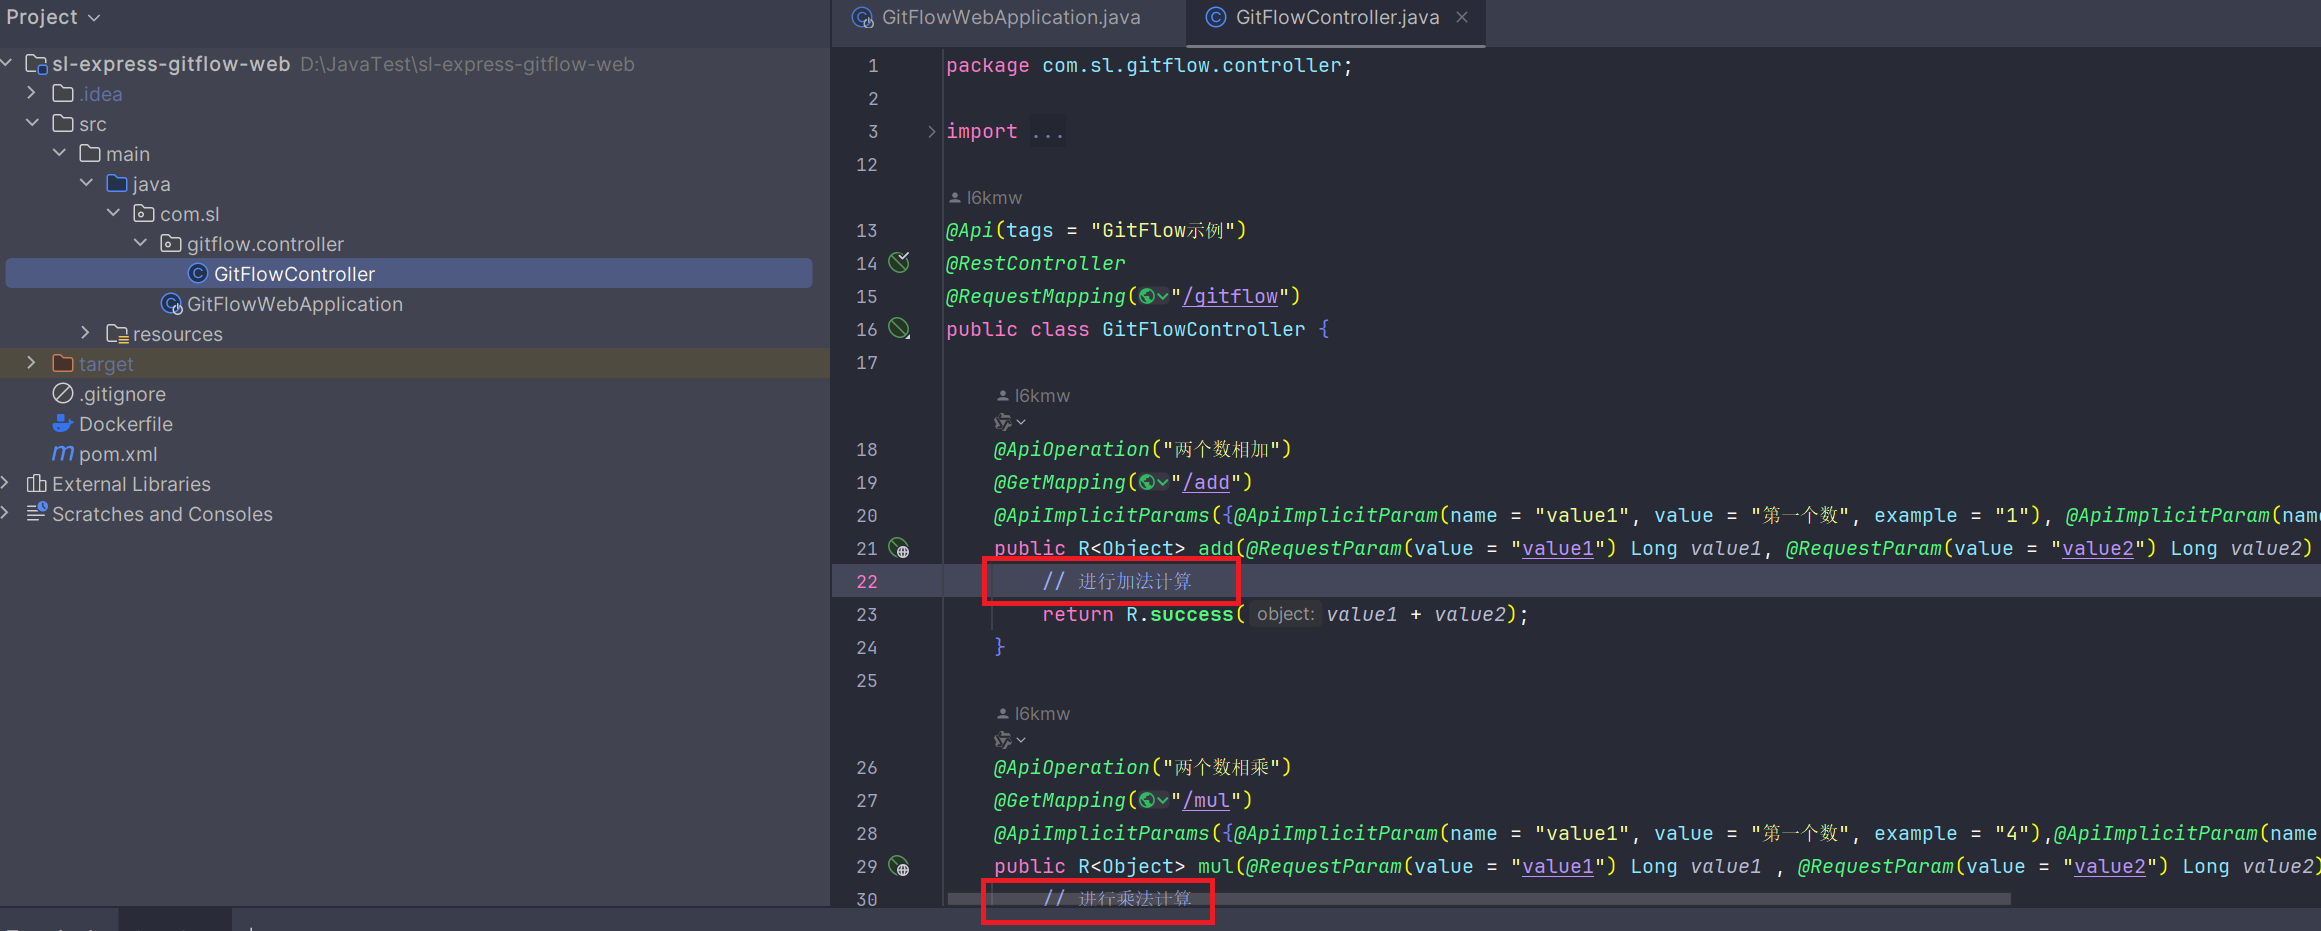Screen dimensions: 2321x931
Task: Expand the External Libraries arrow
Action: pyautogui.click(x=6, y=483)
